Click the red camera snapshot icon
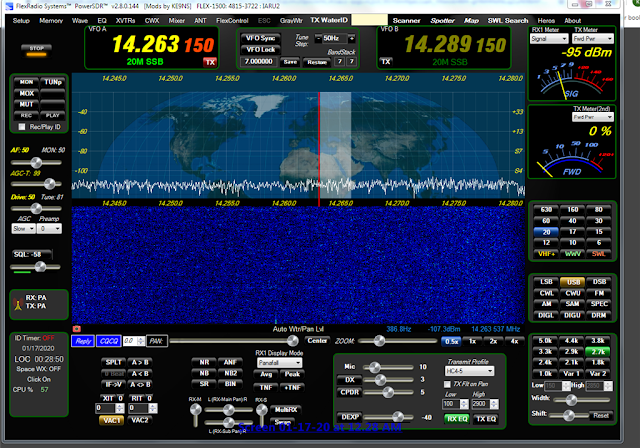This screenshot has height=448, width=640. (x=76, y=329)
